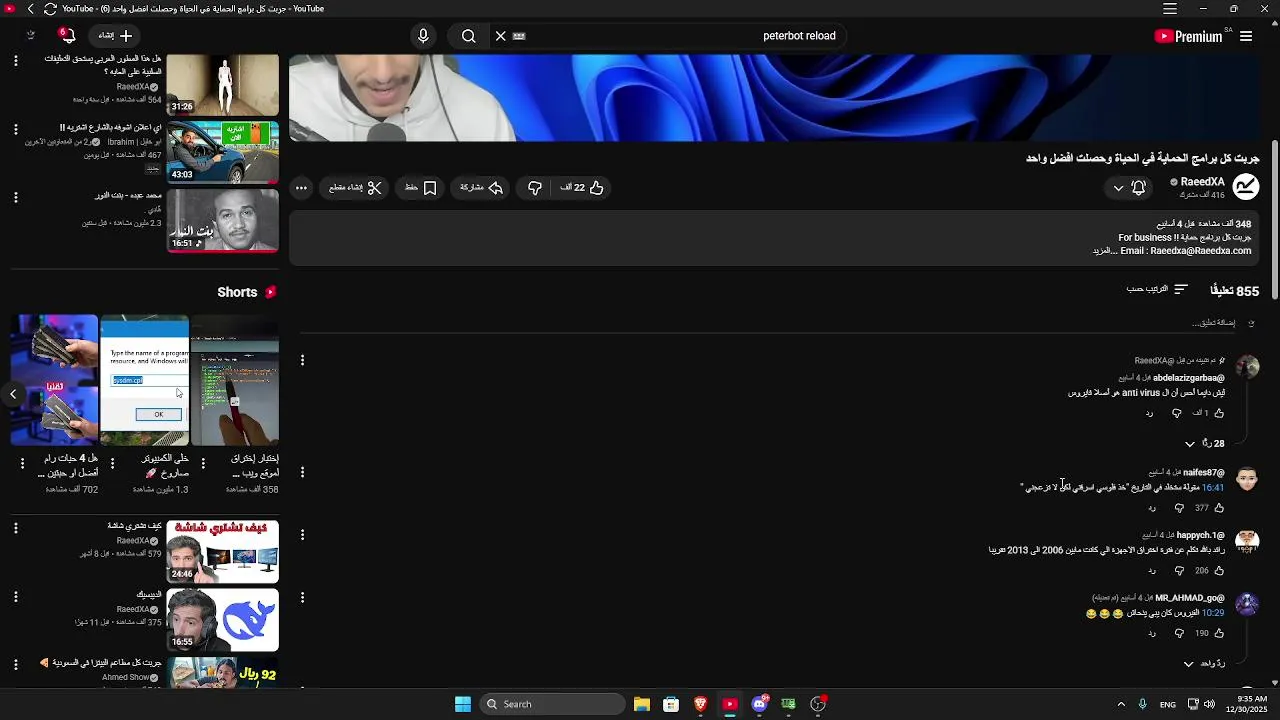This screenshot has width=1280, height=720.
Task: Open the app window menu lines in the title bar
Action: click(1170, 9)
